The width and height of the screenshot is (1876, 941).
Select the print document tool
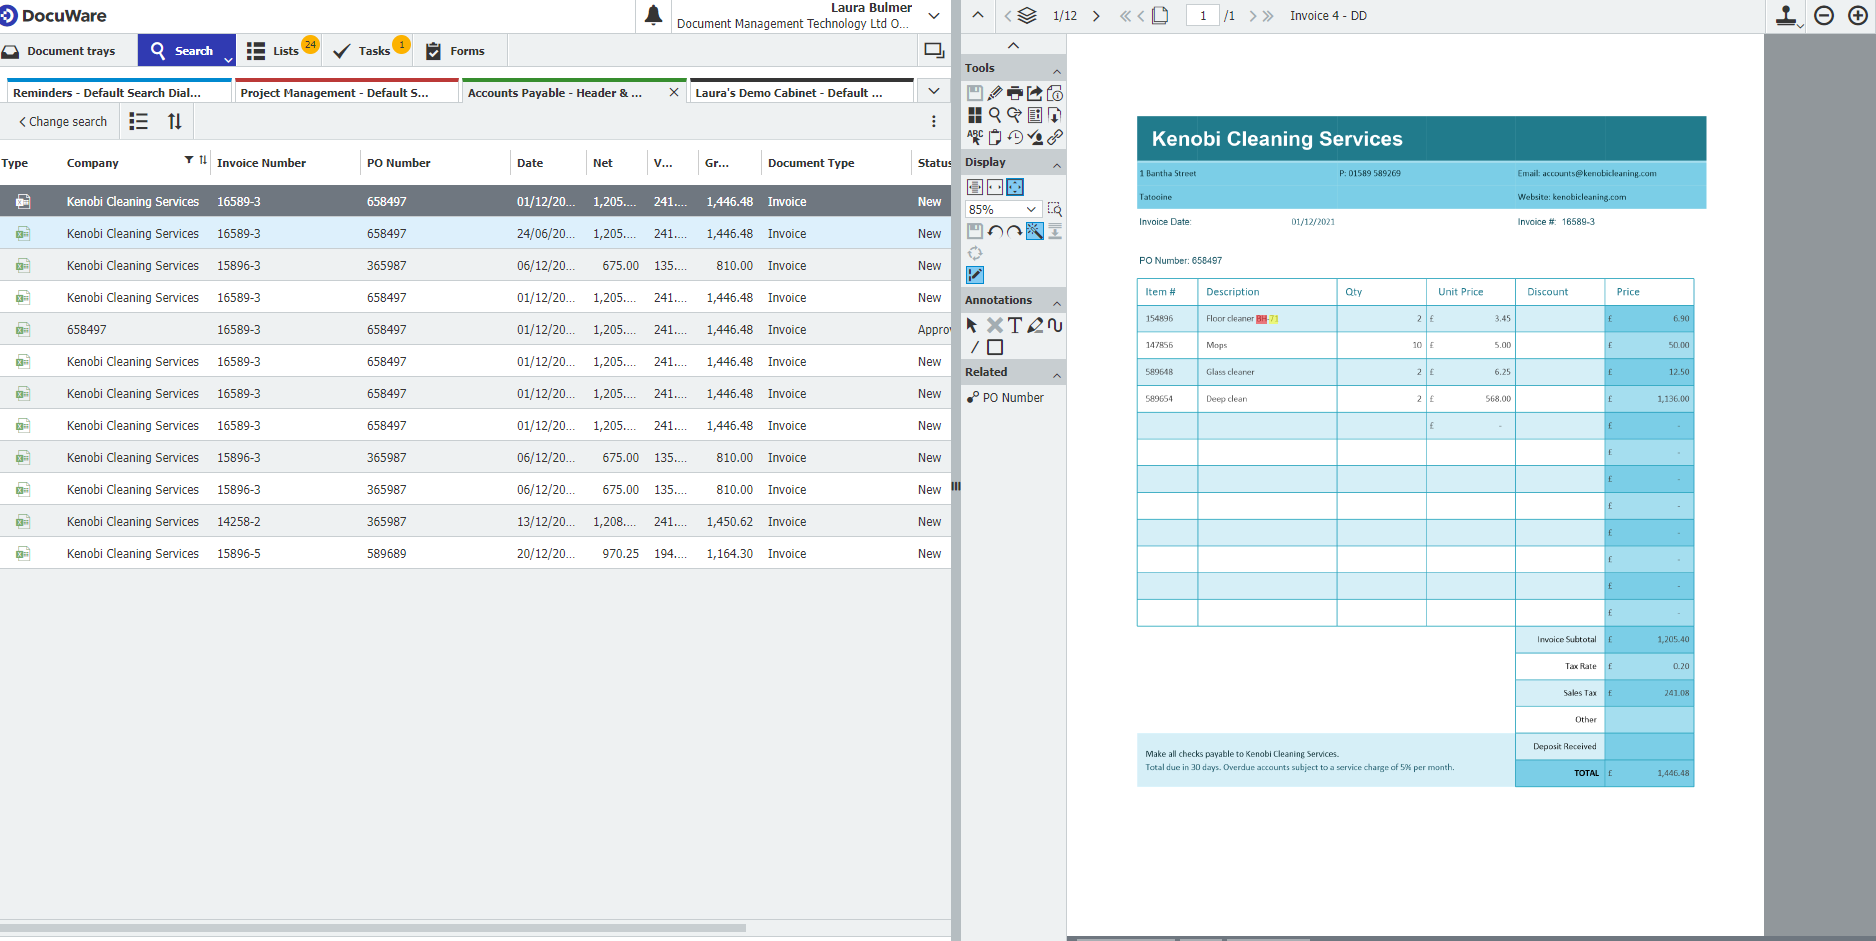(x=1014, y=92)
